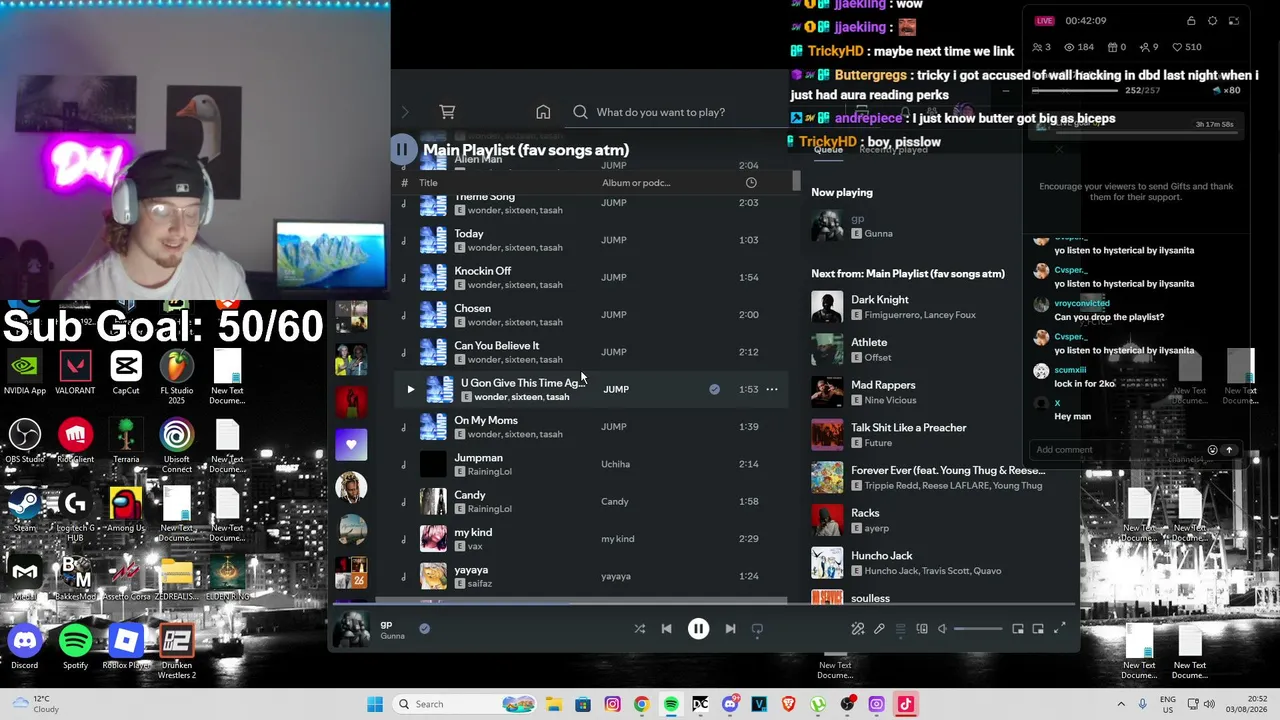Screen dimensions: 1280x720
Task: Pause Main Playlist using header play button
Action: tap(401, 150)
